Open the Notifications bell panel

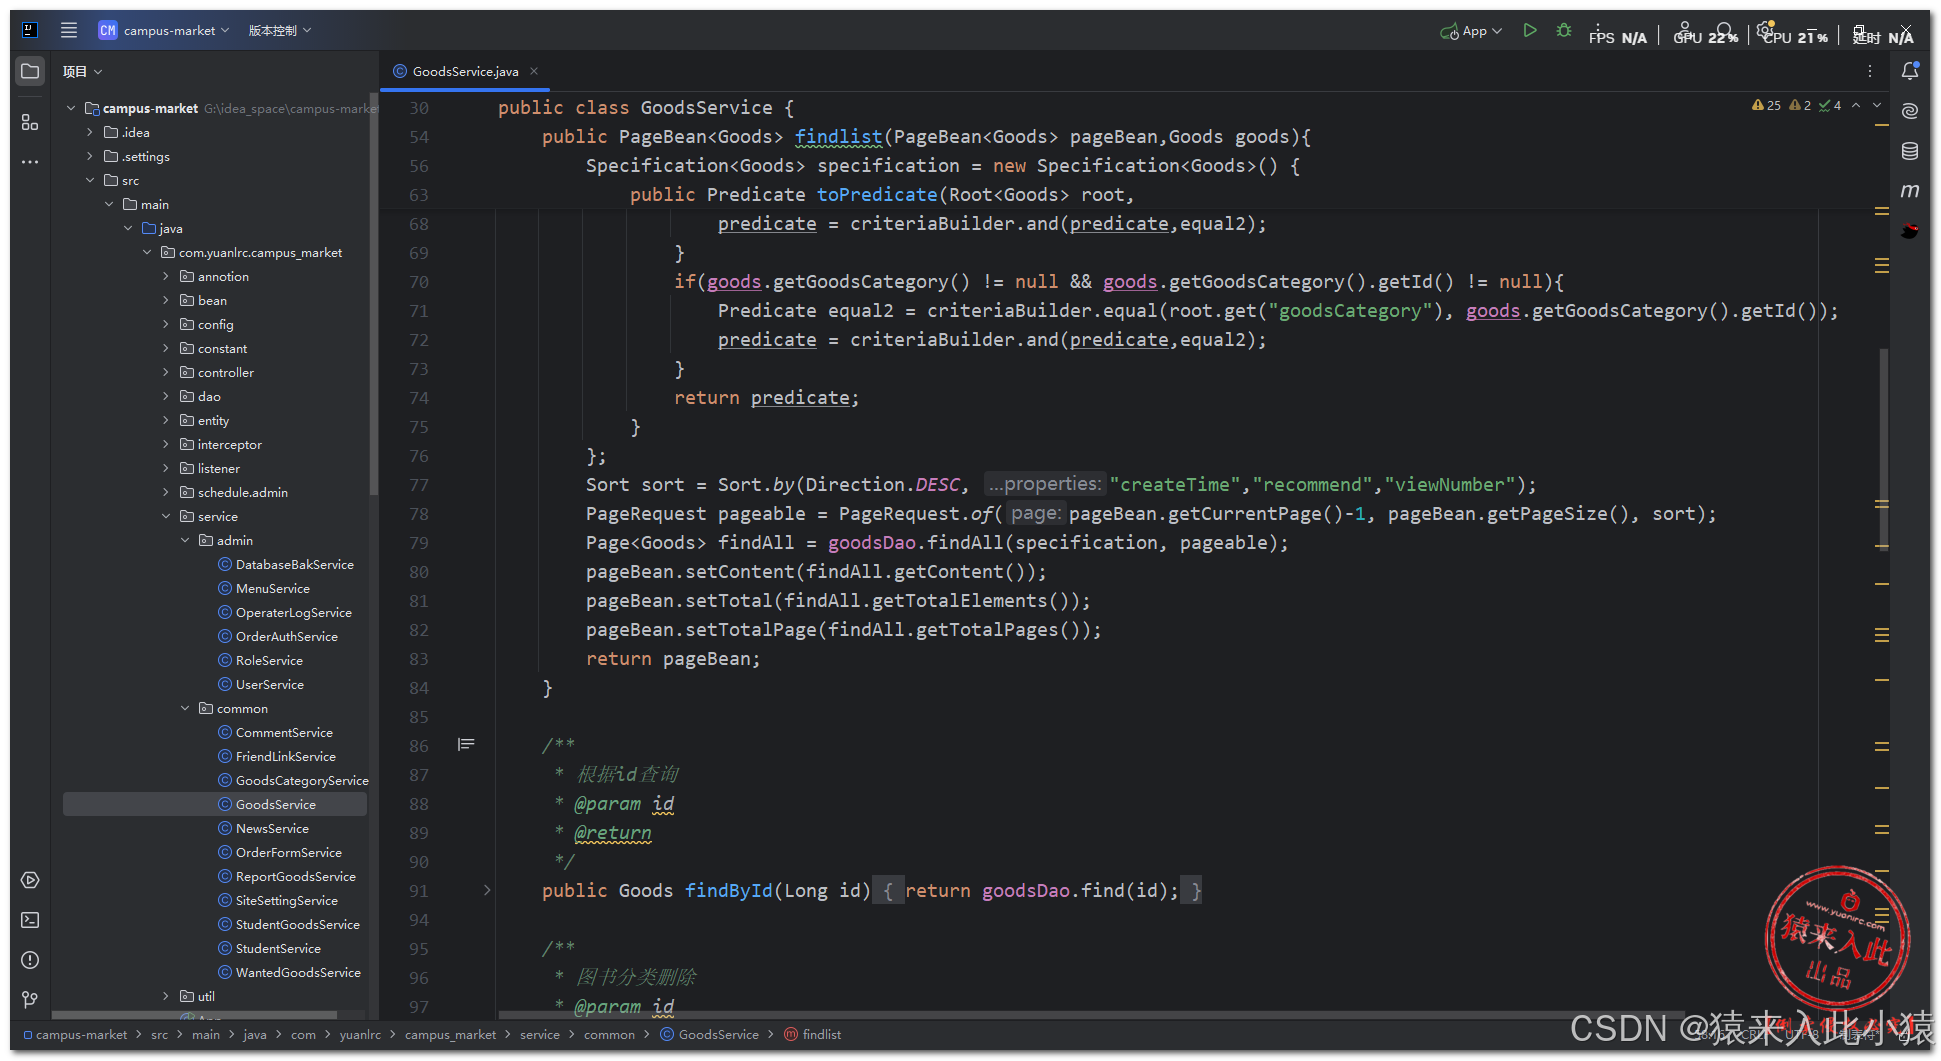pos(1910,71)
